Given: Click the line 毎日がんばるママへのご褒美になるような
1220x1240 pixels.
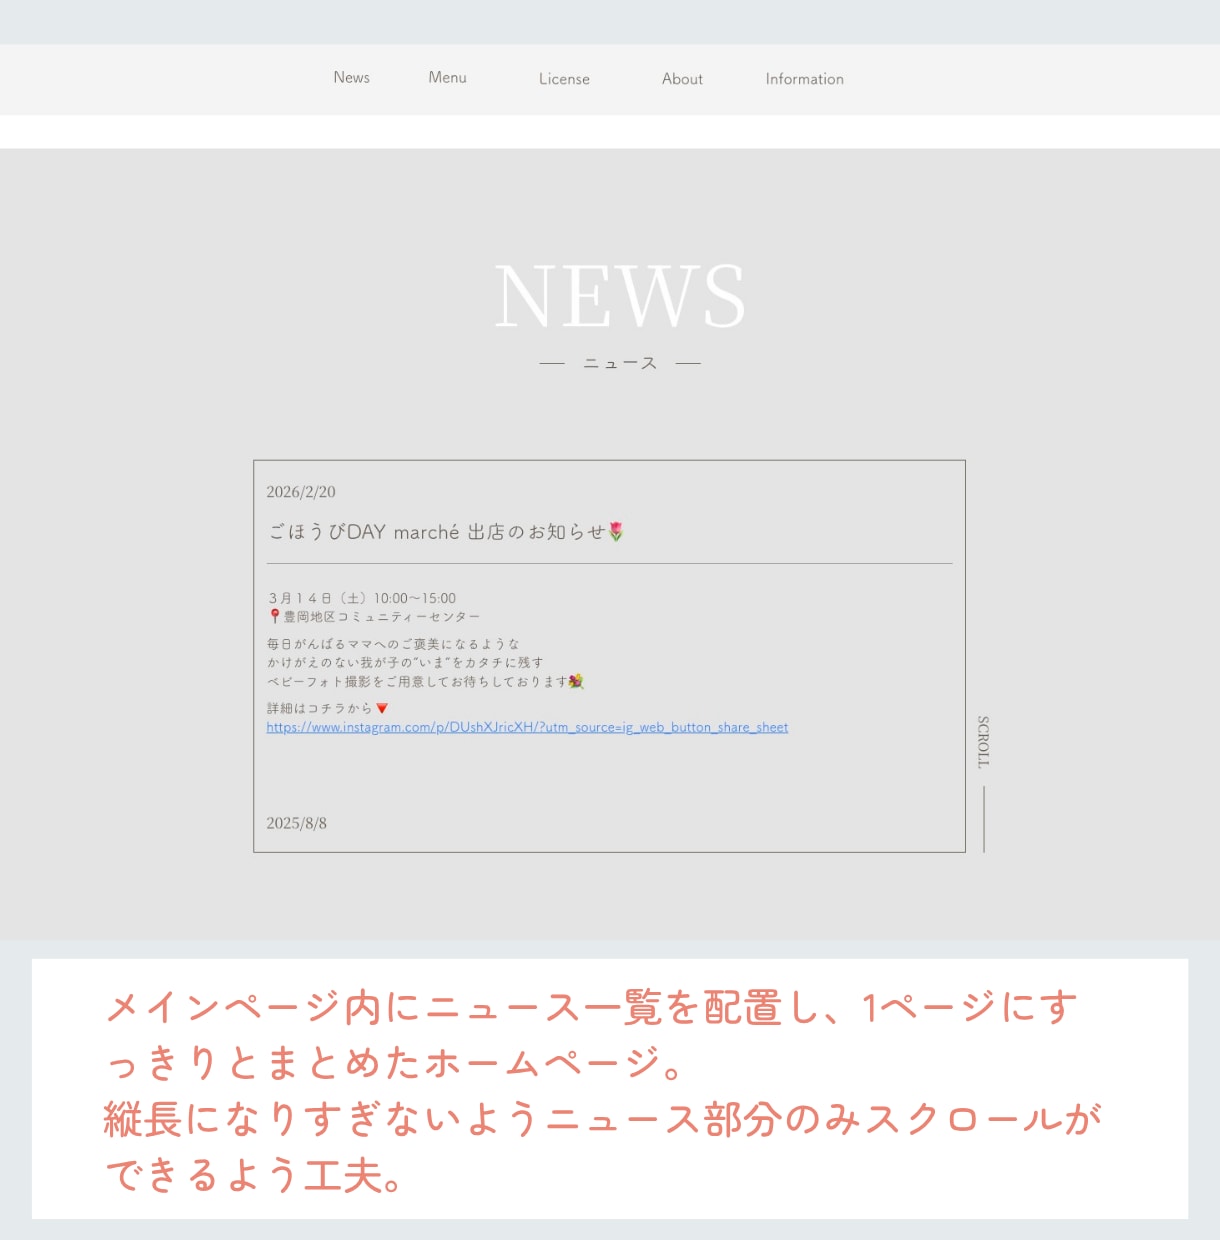Looking at the screenshot, I should pyautogui.click(x=393, y=644).
